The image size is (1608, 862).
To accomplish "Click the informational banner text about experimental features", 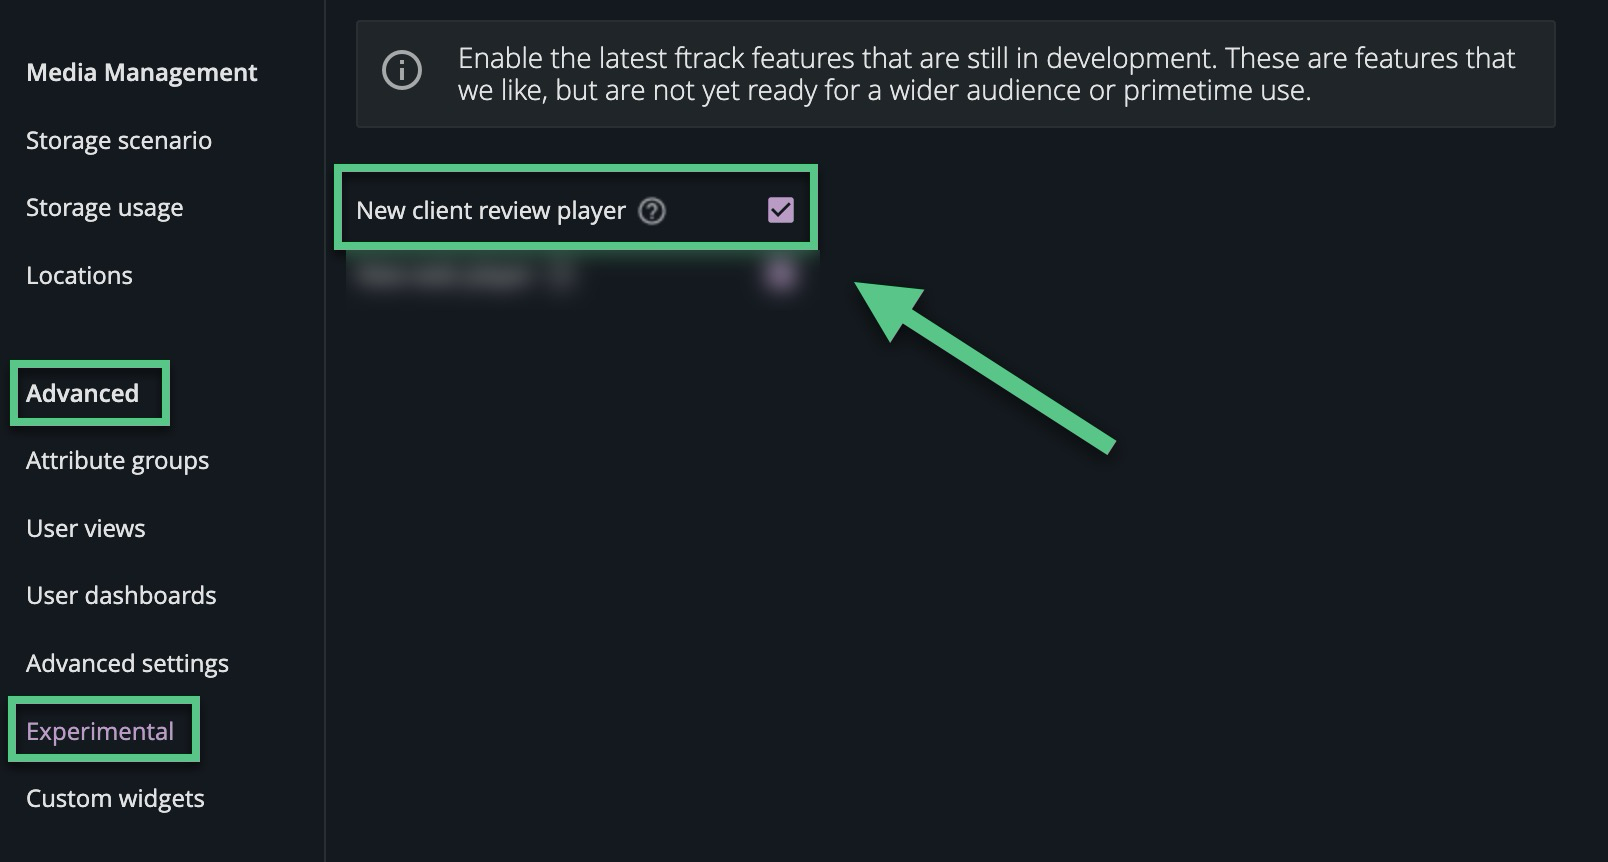I will click(x=985, y=74).
